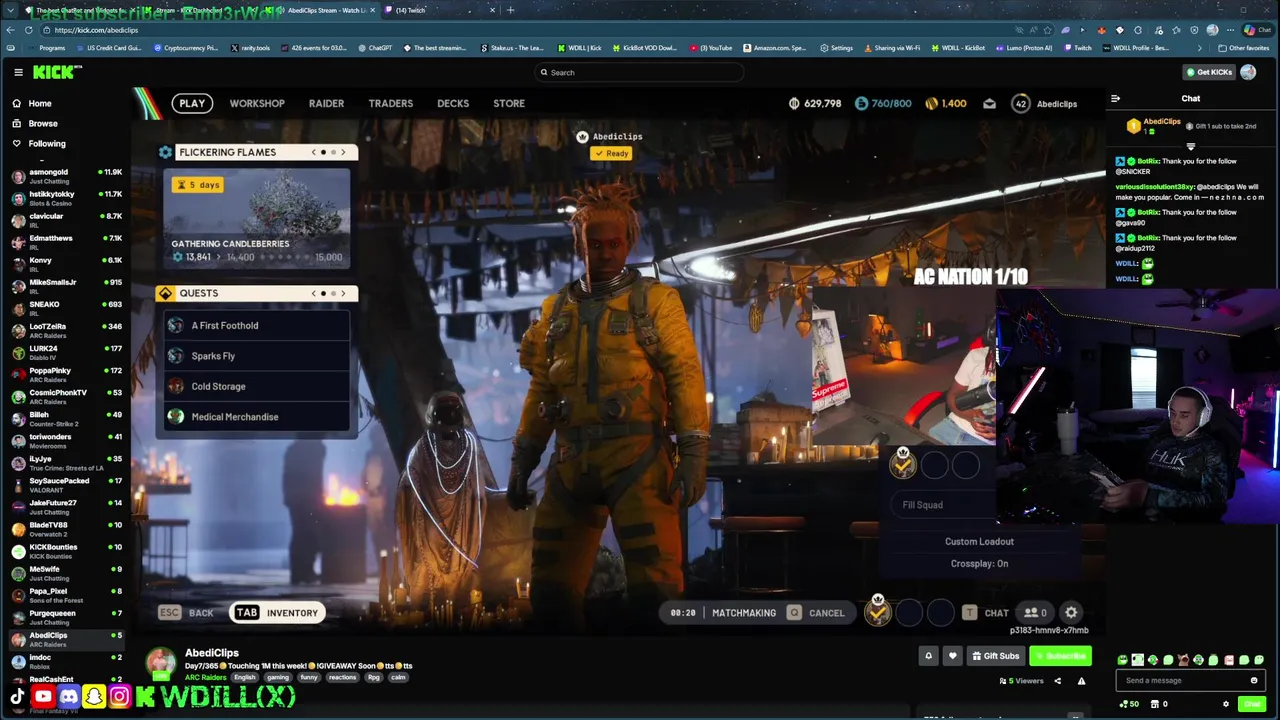Click the in-game INVENTORY button
Image resolution: width=1280 pixels, height=720 pixels.
click(277, 613)
